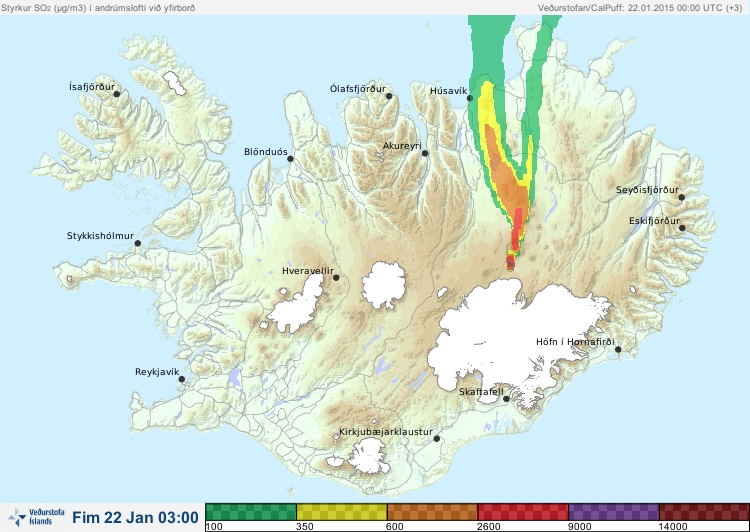Click the Seyðisfjörður label
This screenshot has width=750, height=532.
coord(647,190)
